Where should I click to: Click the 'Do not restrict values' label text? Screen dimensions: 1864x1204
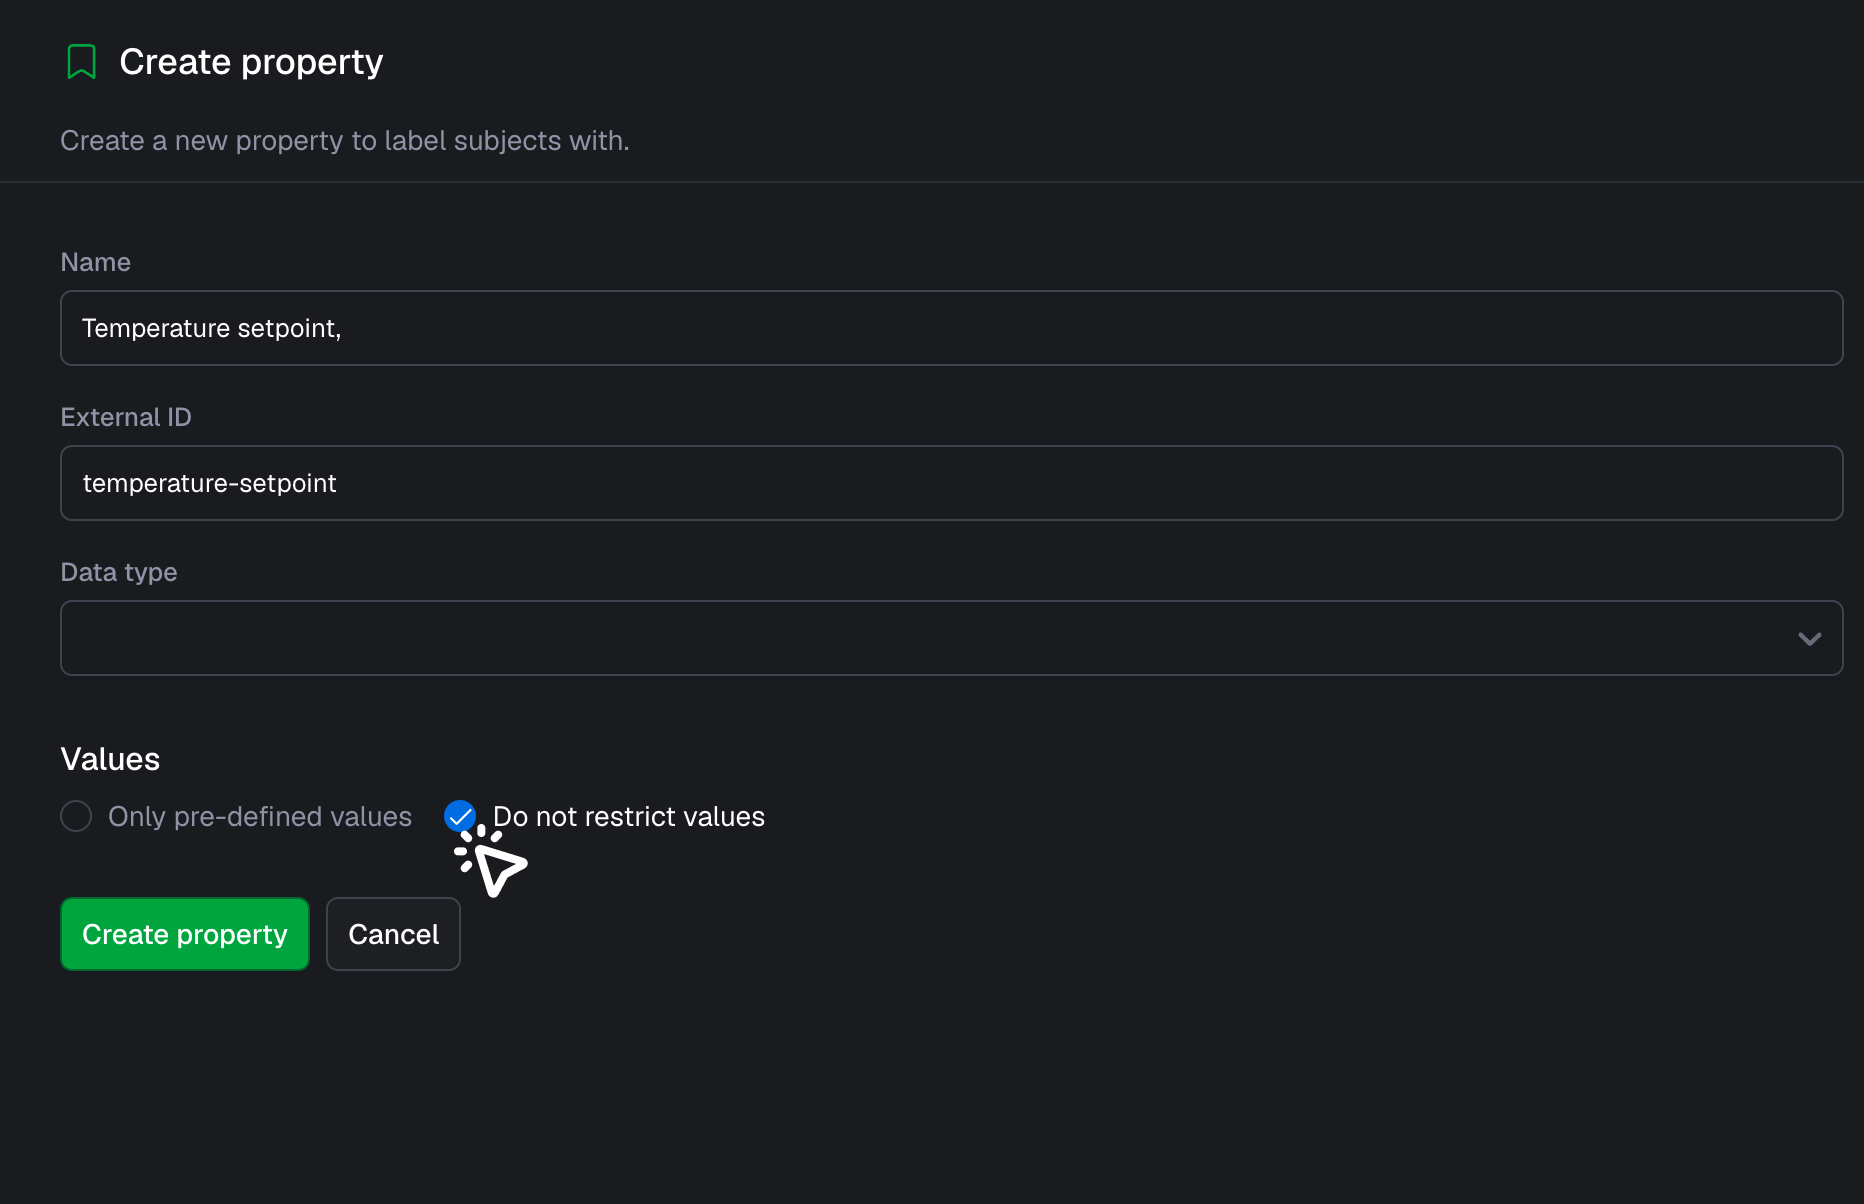point(629,817)
